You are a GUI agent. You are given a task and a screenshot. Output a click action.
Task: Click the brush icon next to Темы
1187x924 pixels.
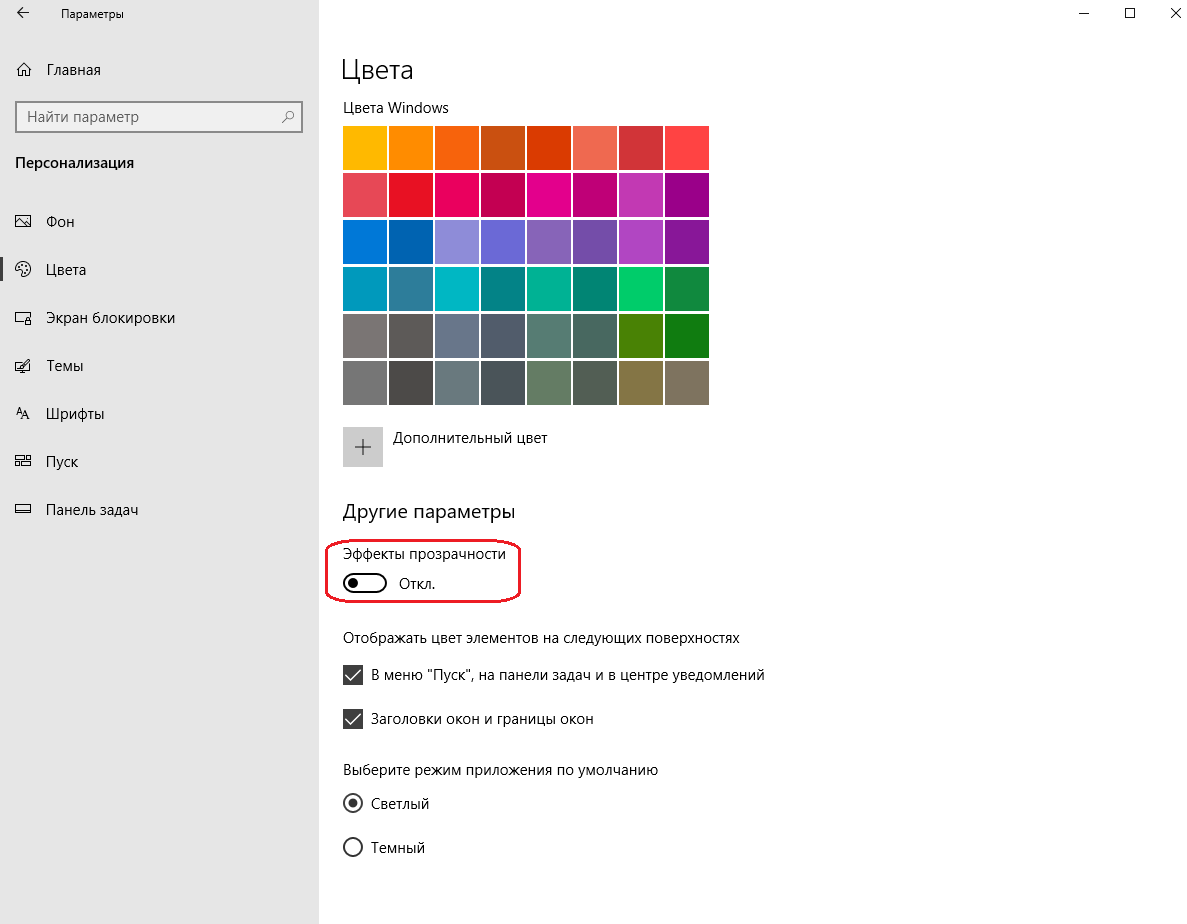(23, 366)
